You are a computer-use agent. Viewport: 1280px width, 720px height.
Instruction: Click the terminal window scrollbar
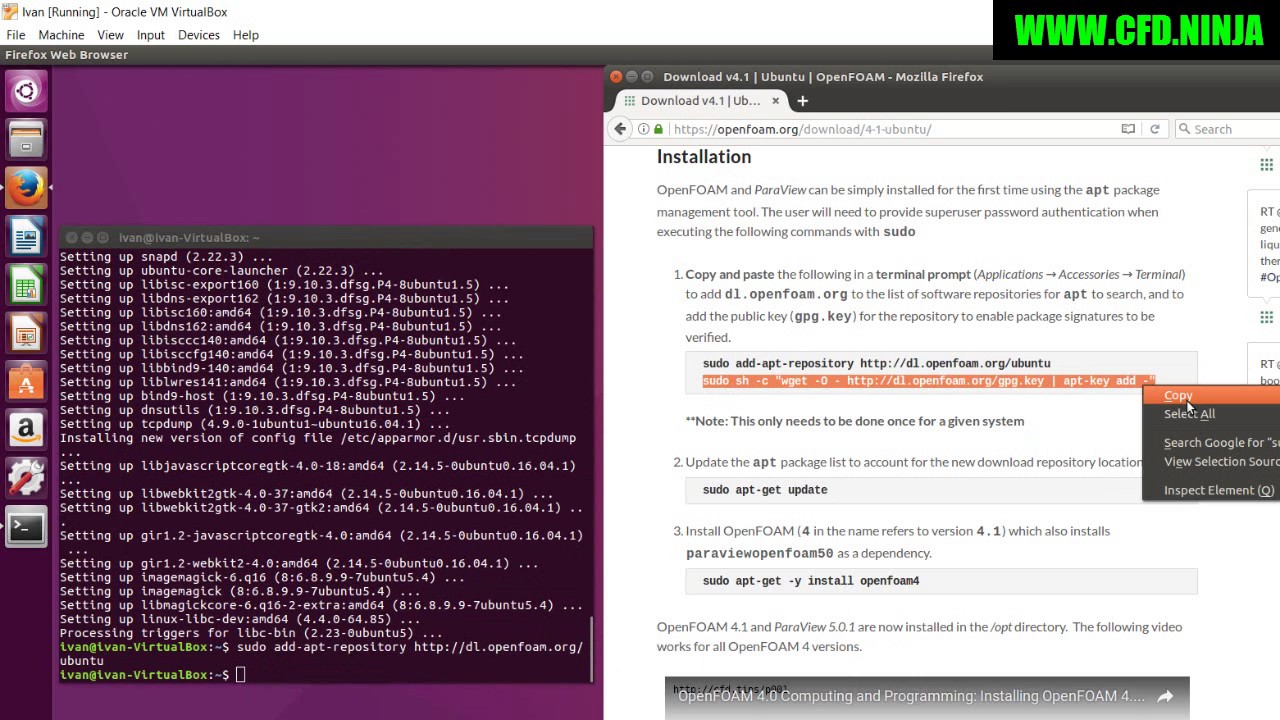coord(592,648)
